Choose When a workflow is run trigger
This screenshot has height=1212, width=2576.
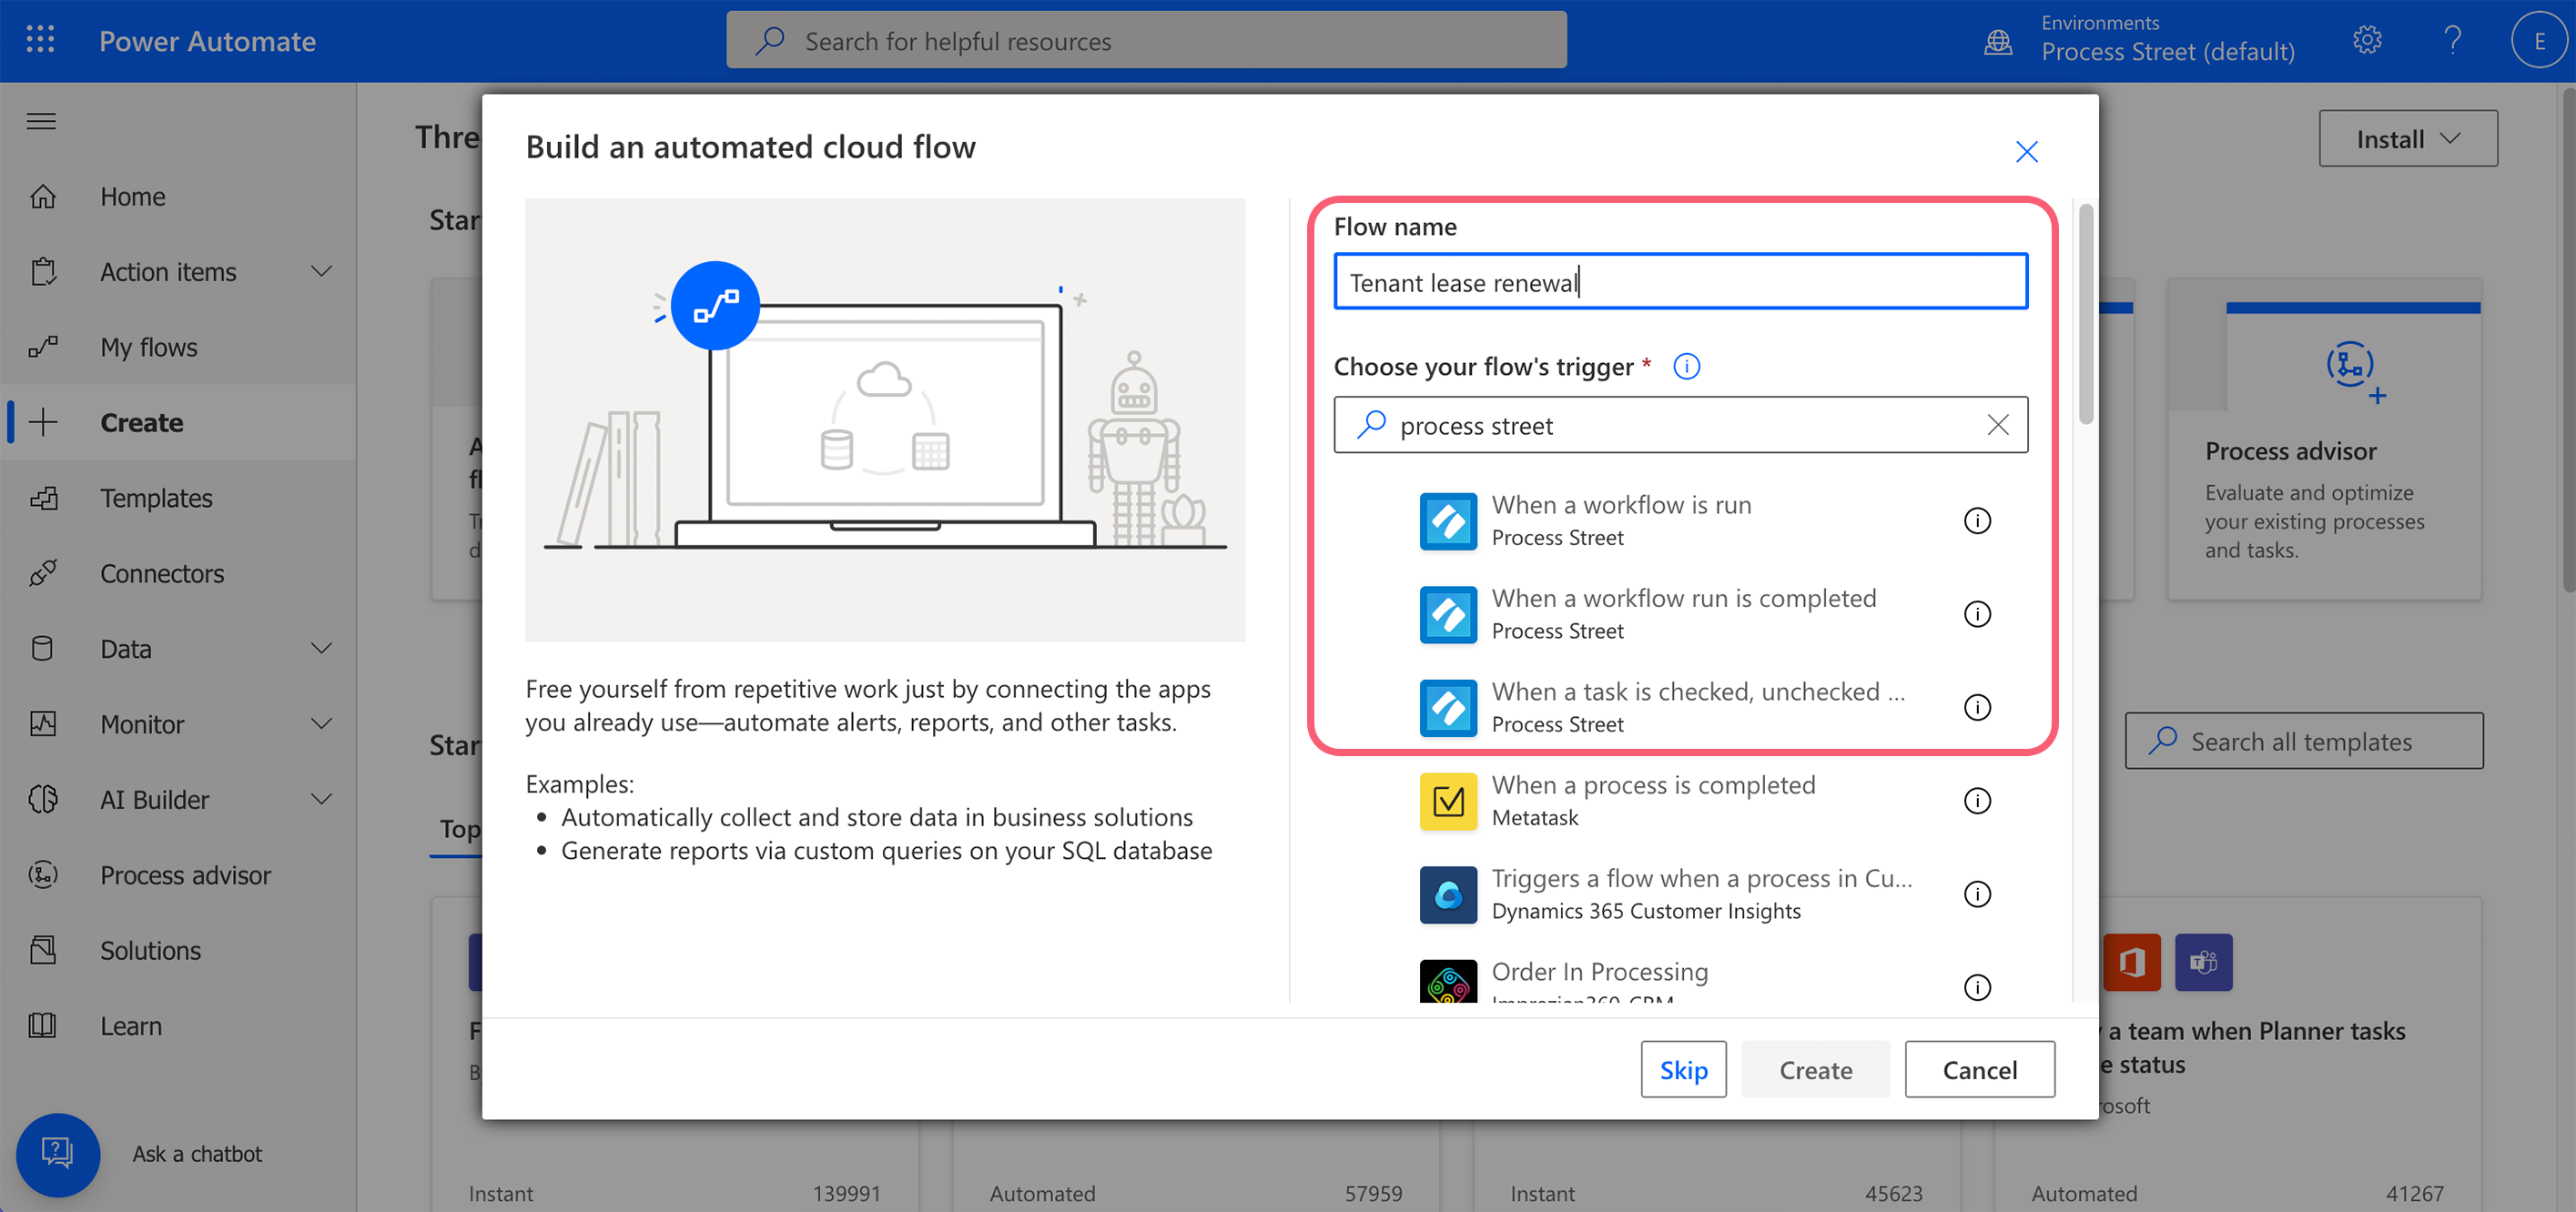tap(1621, 505)
